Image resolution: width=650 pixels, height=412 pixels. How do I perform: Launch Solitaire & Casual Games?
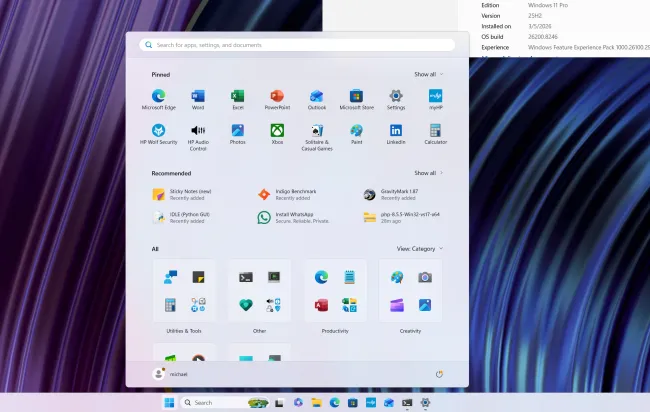pyautogui.click(x=317, y=138)
